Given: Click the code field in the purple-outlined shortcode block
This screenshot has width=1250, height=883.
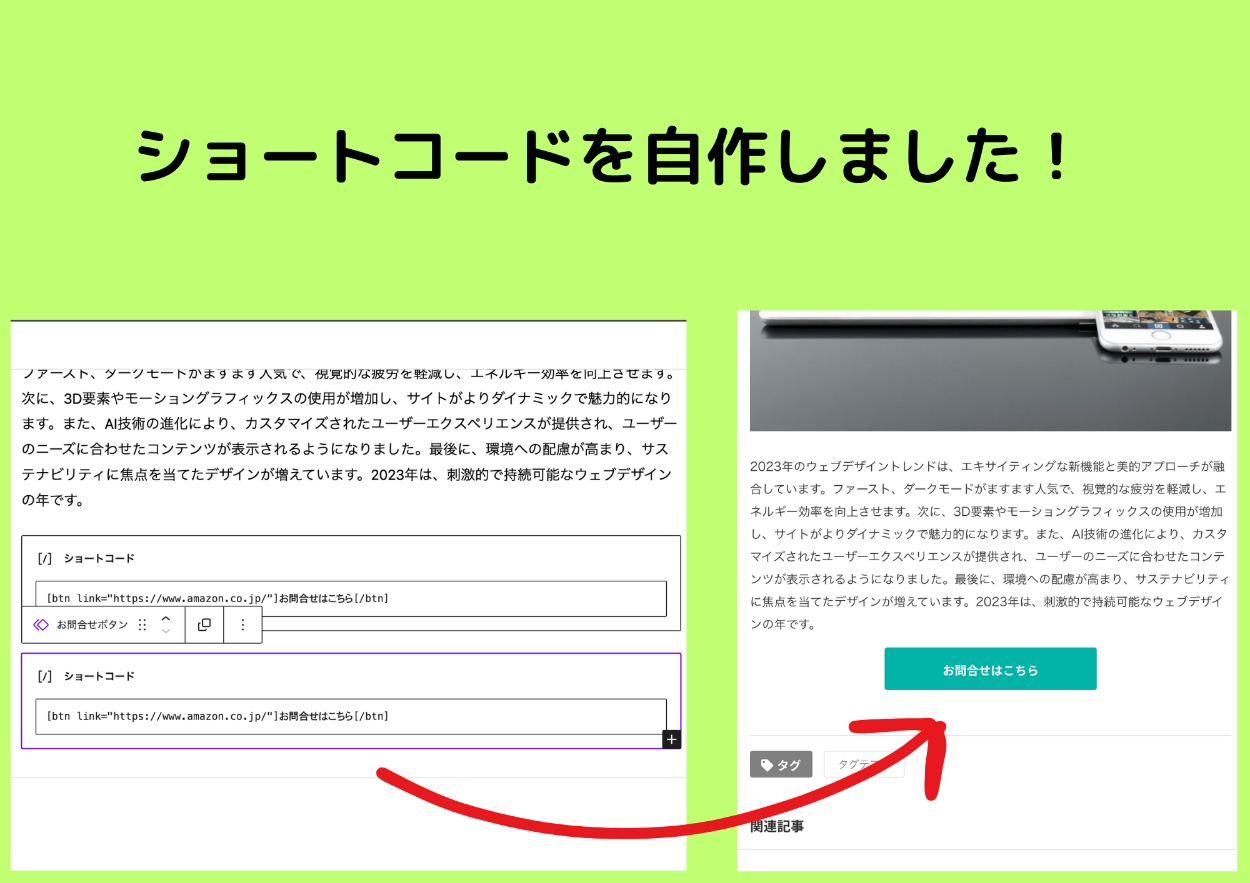Looking at the screenshot, I should (x=350, y=716).
